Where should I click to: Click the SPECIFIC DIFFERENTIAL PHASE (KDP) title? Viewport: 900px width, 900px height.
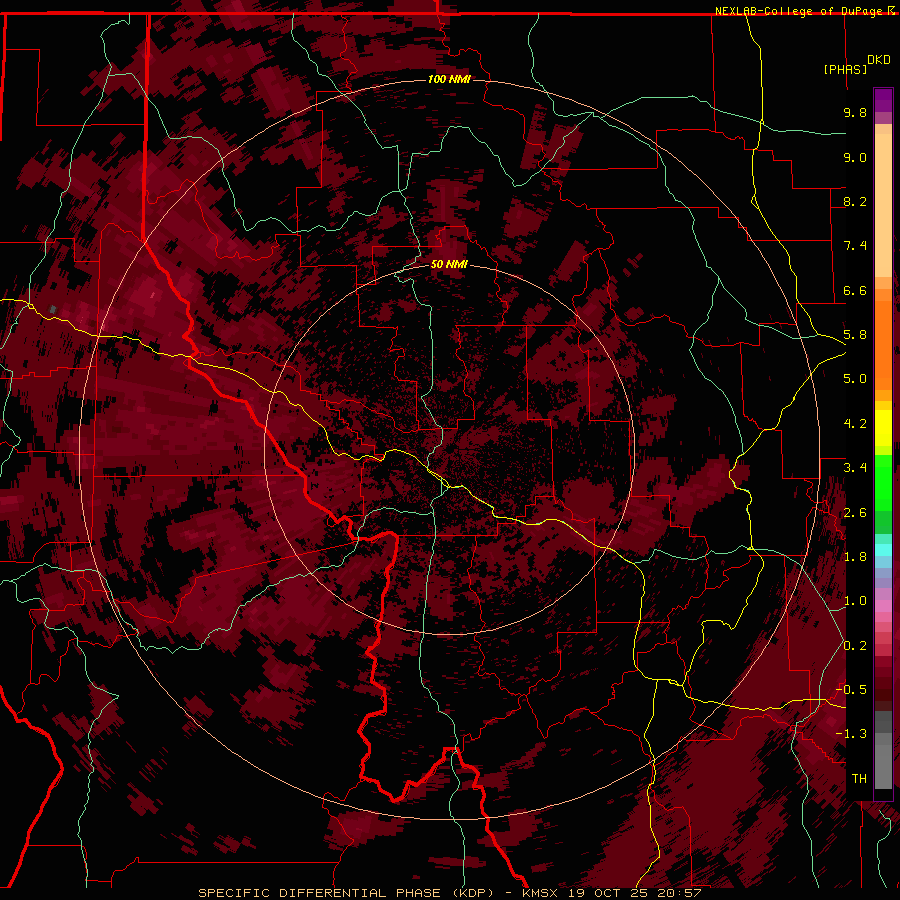tap(346, 893)
